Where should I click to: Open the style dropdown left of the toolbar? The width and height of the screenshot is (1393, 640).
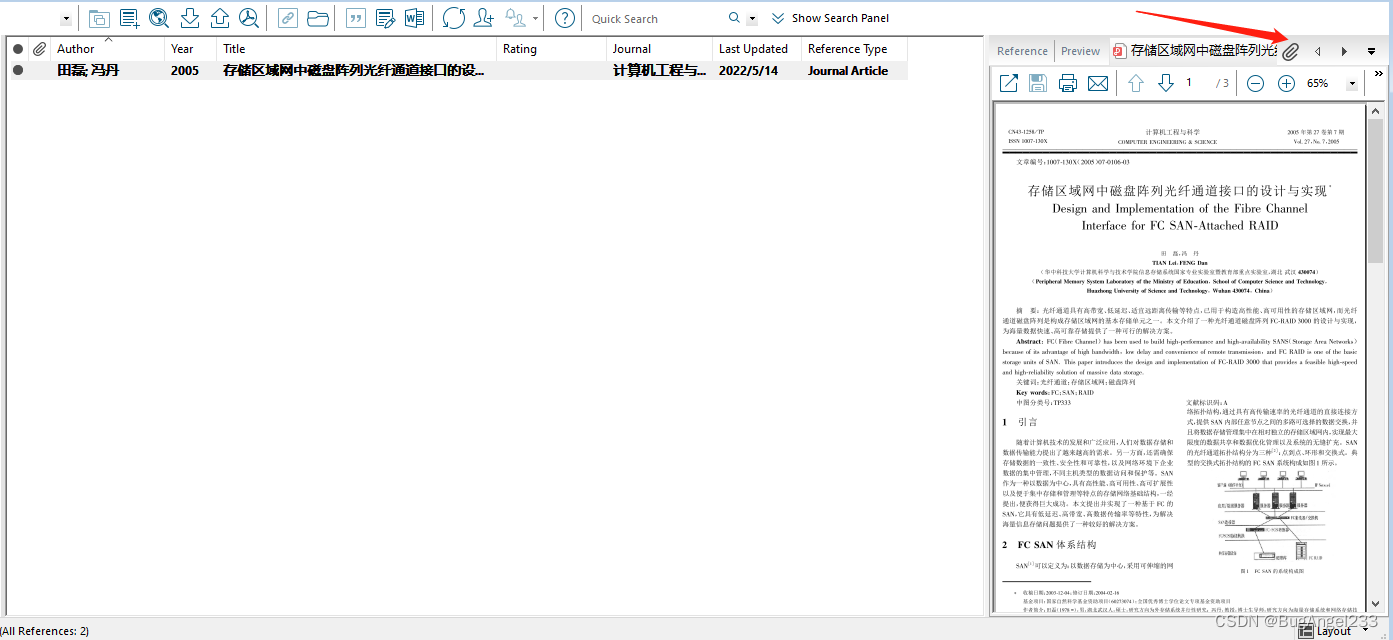click(66, 18)
